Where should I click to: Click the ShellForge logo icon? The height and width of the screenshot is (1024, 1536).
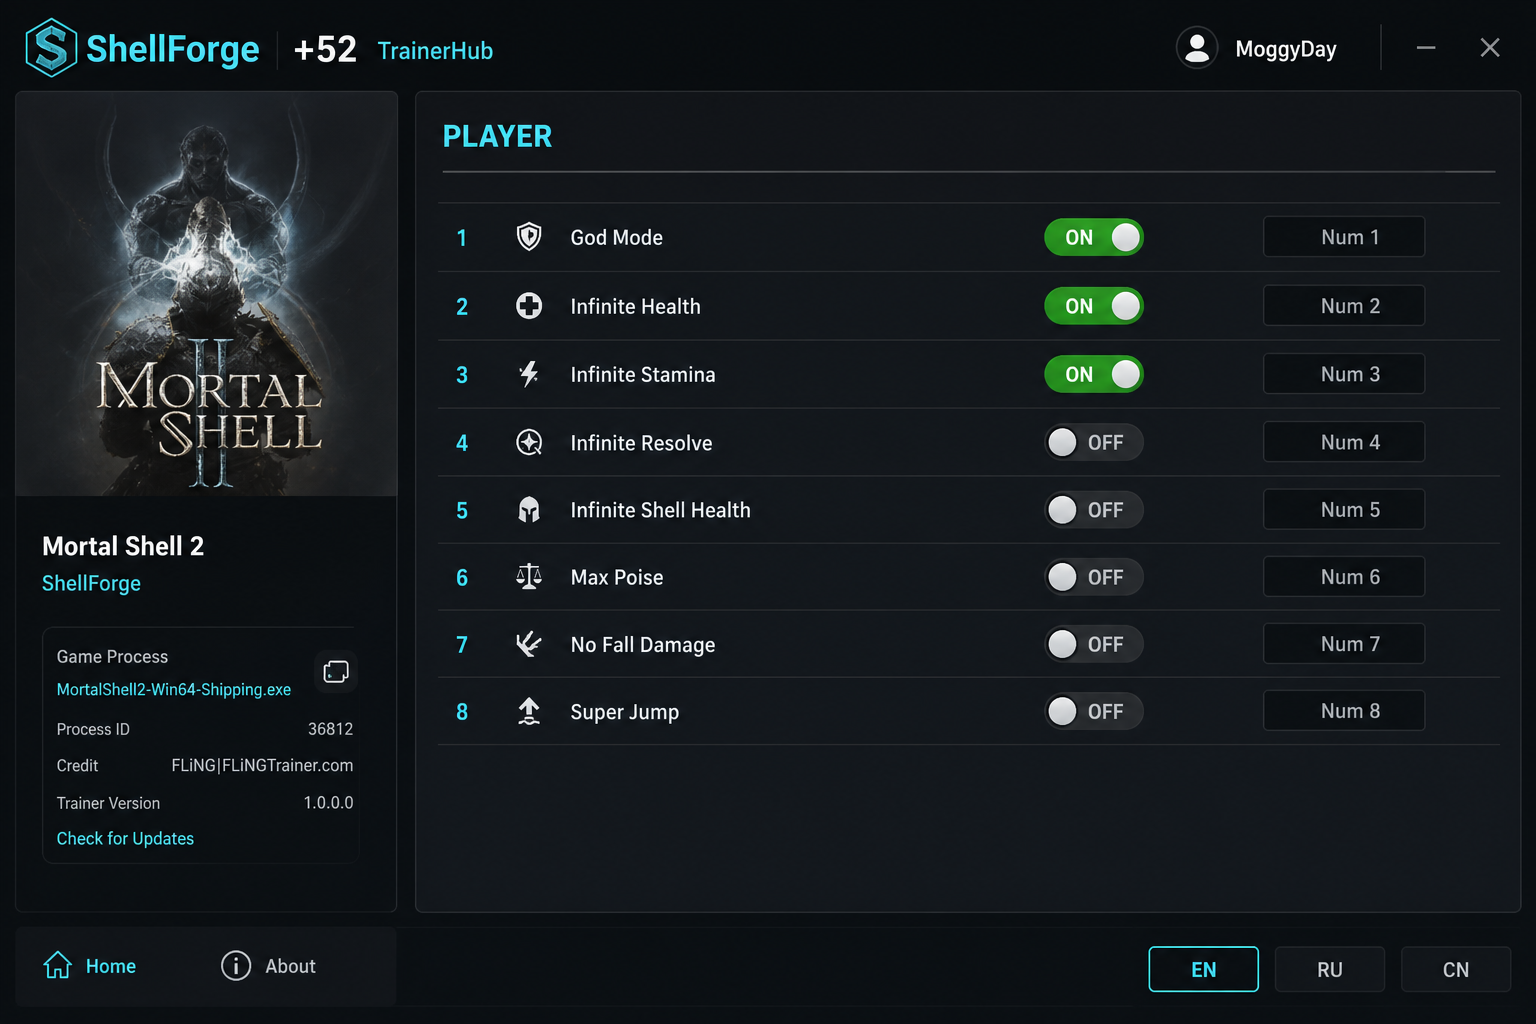tap(51, 48)
